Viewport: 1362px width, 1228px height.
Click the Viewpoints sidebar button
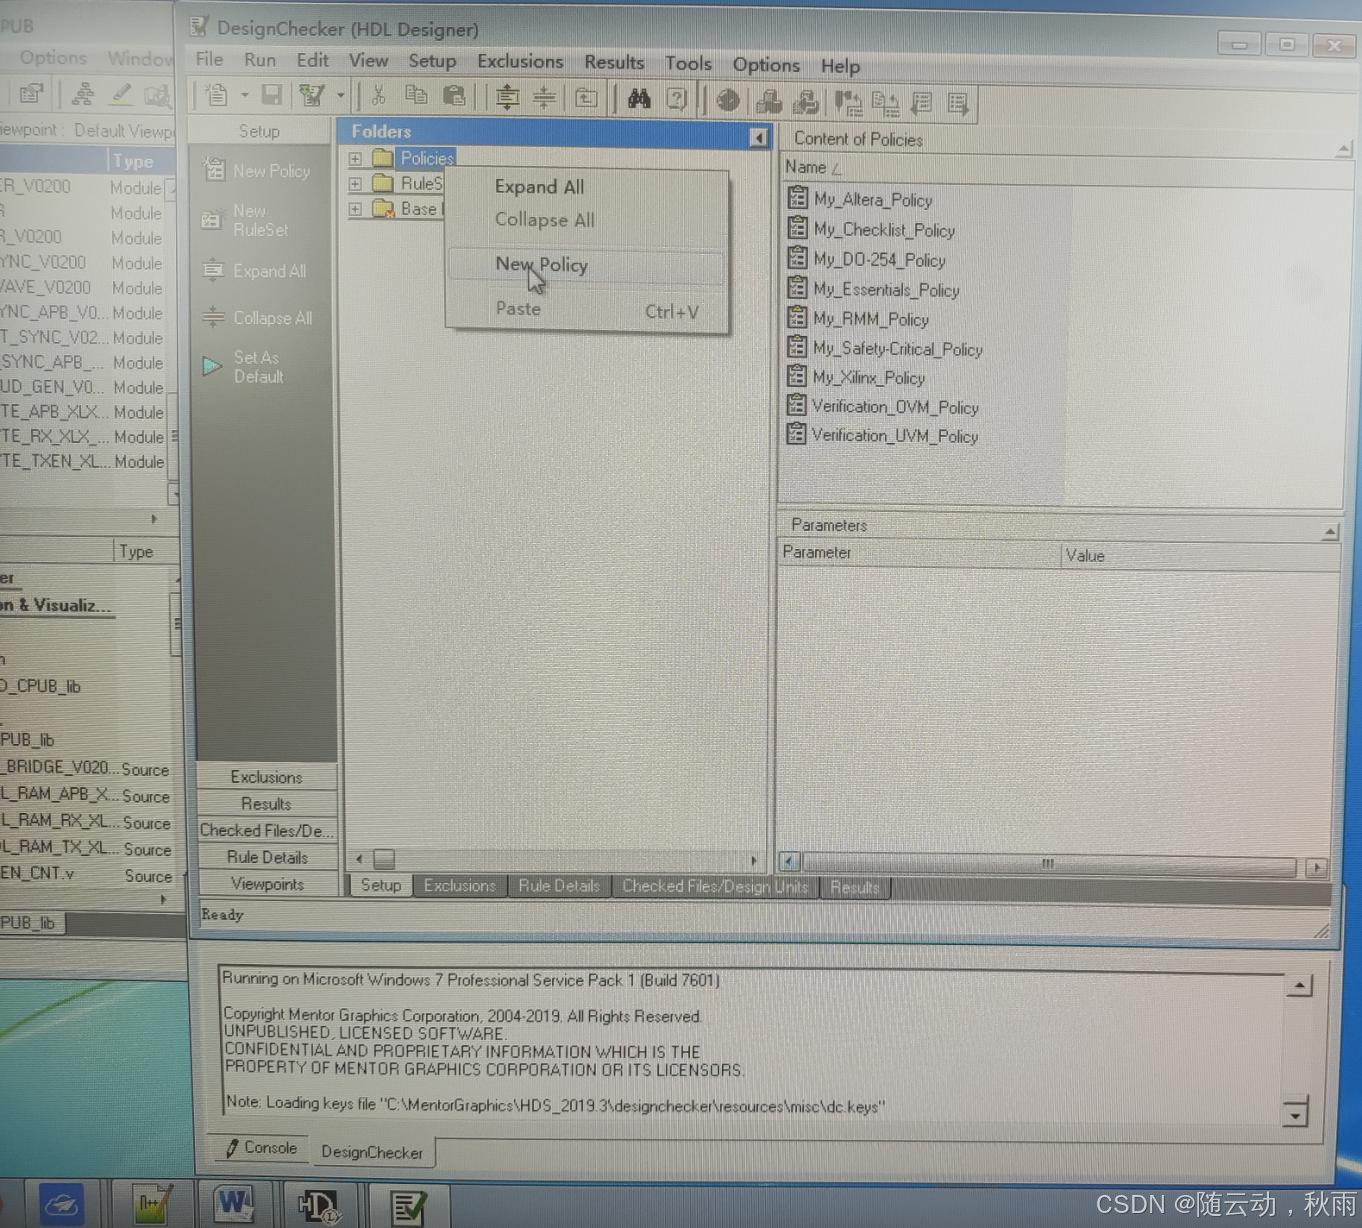[267, 884]
